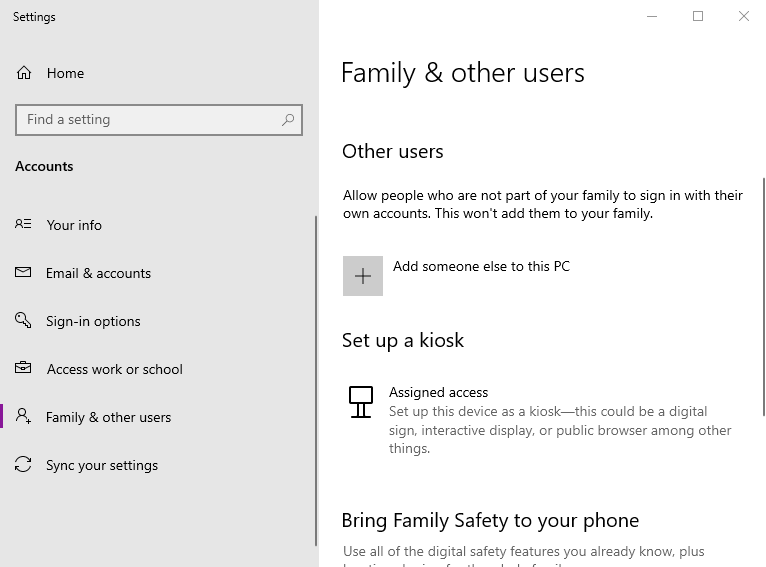The image size is (766, 567).
Task: Click the Home house icon
Action: 24,73
